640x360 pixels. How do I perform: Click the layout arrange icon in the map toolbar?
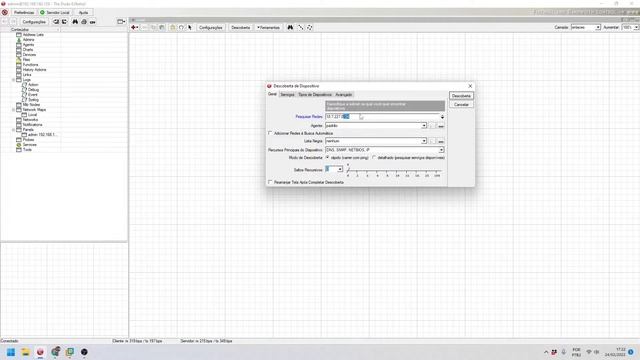pos(310,27)
